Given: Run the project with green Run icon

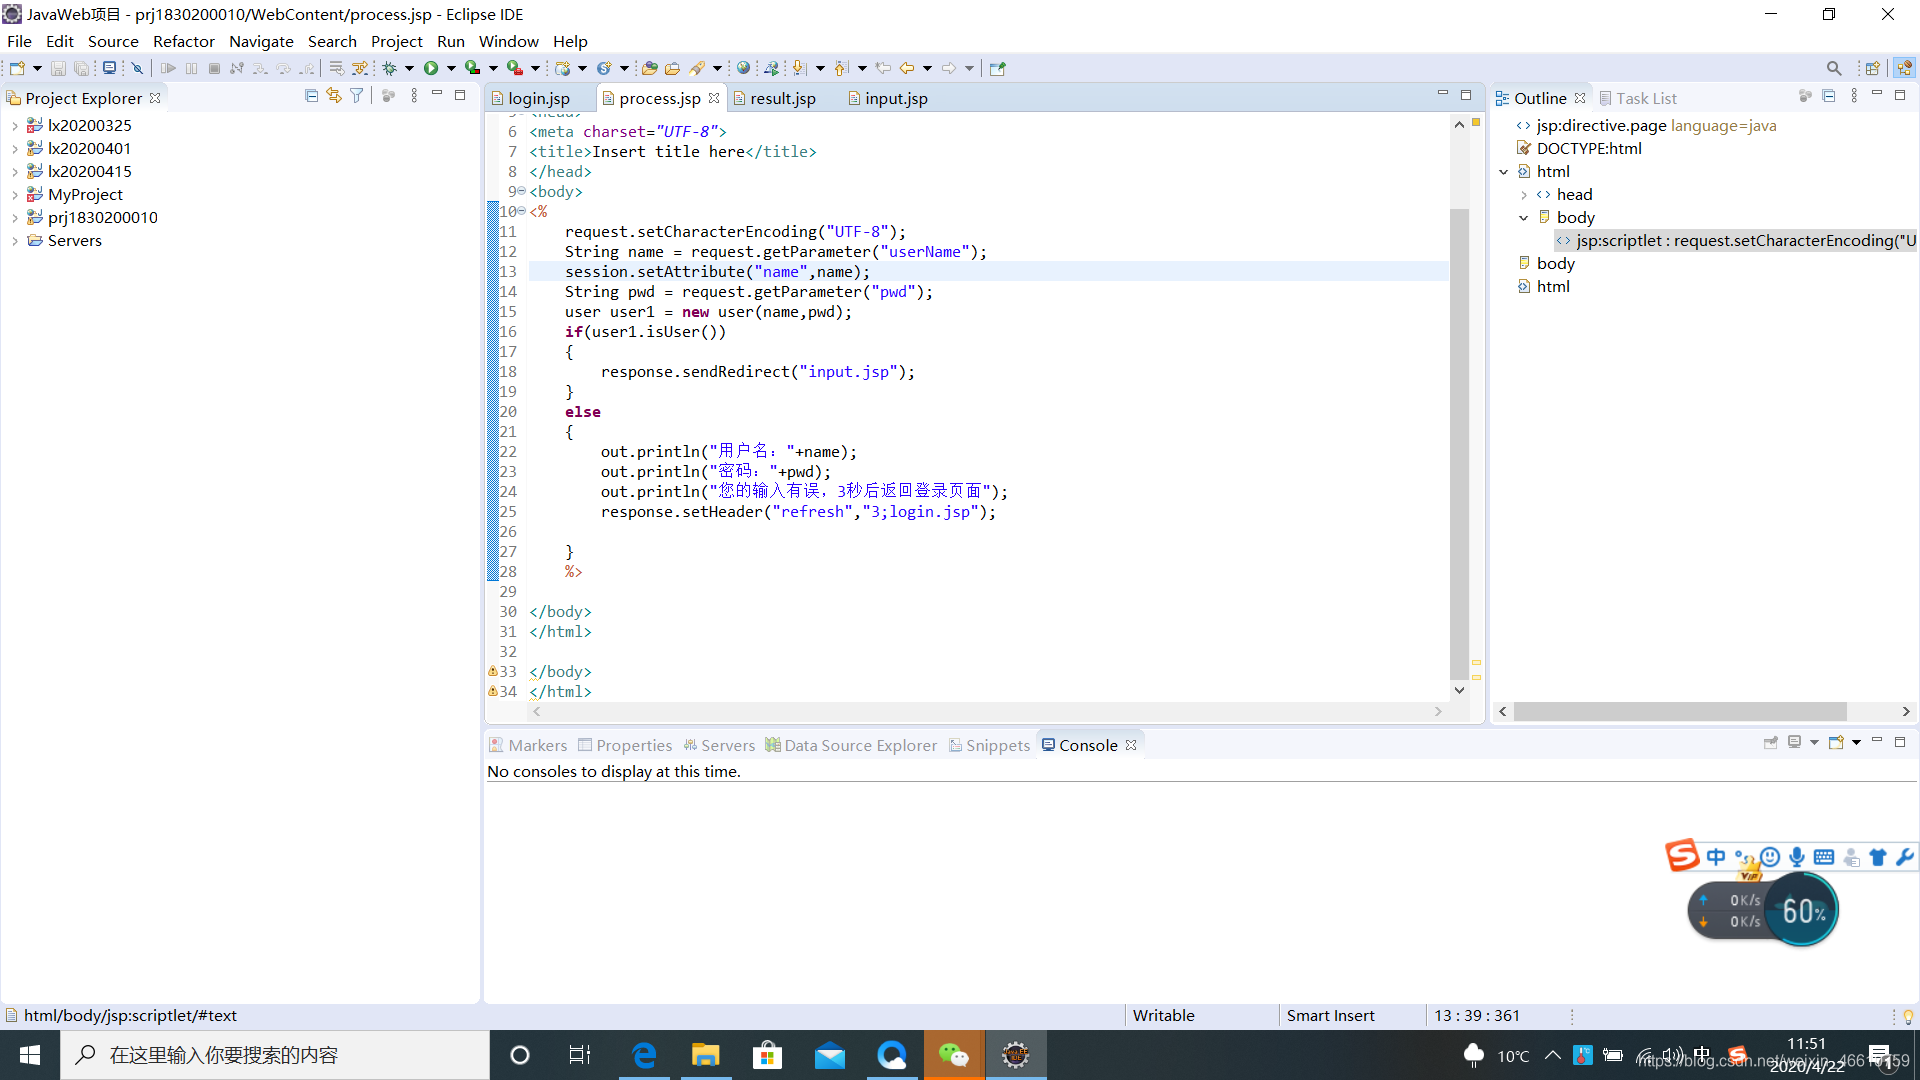Looking at the screenshot, I should [x=431, y=68].
